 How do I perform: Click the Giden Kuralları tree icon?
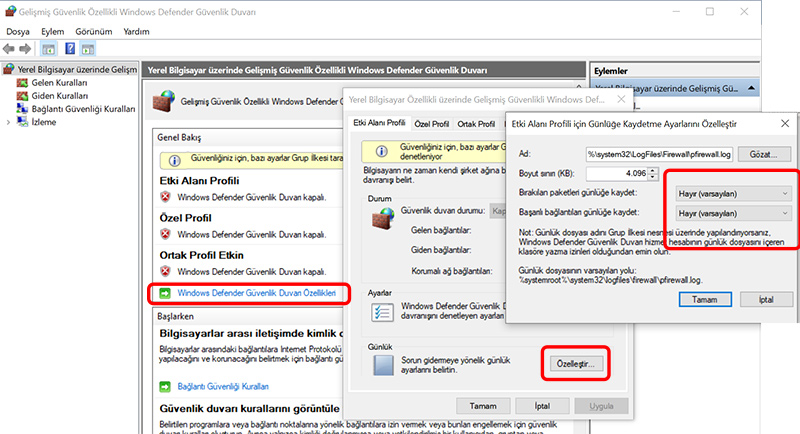click(x=22, y=96)
